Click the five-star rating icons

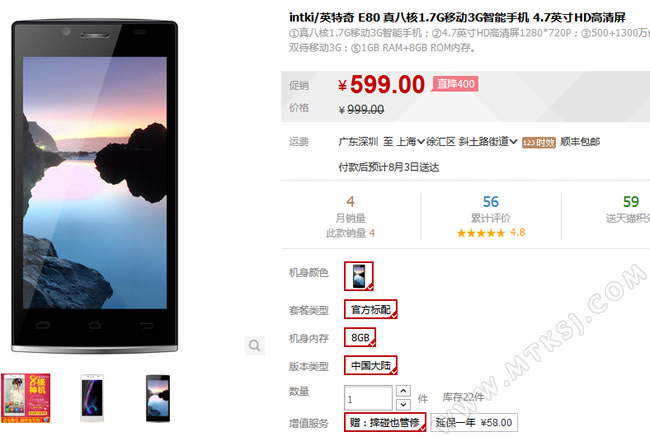point(481,233)
